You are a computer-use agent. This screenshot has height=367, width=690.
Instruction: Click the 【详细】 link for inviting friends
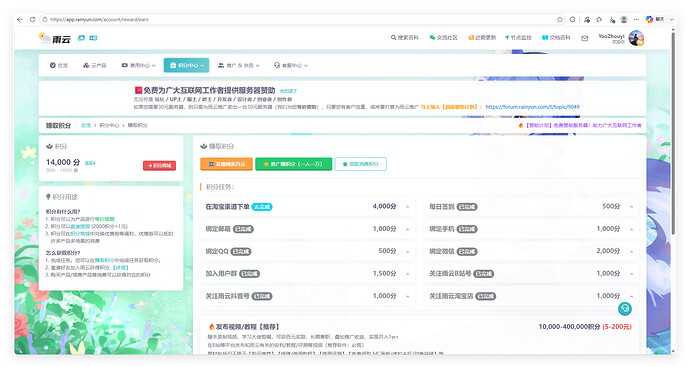pyautogui.click(x=120, y=268)
